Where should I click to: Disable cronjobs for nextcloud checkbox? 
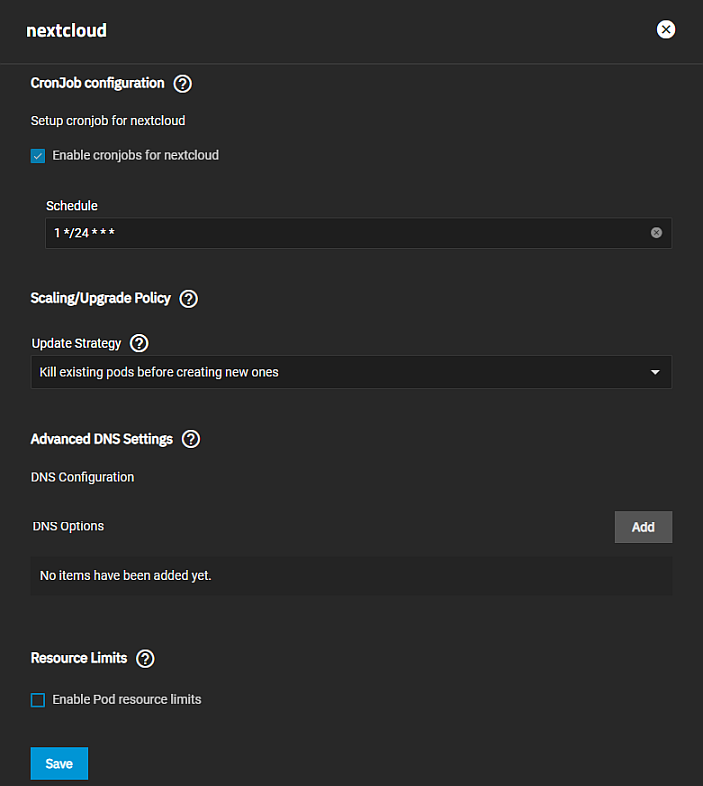coord(38,156)
